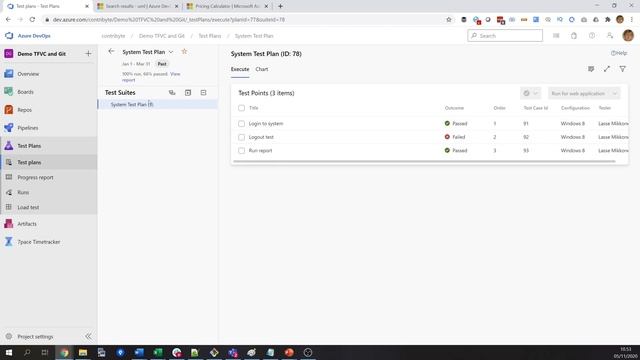Expand all test suites icon

188,93
